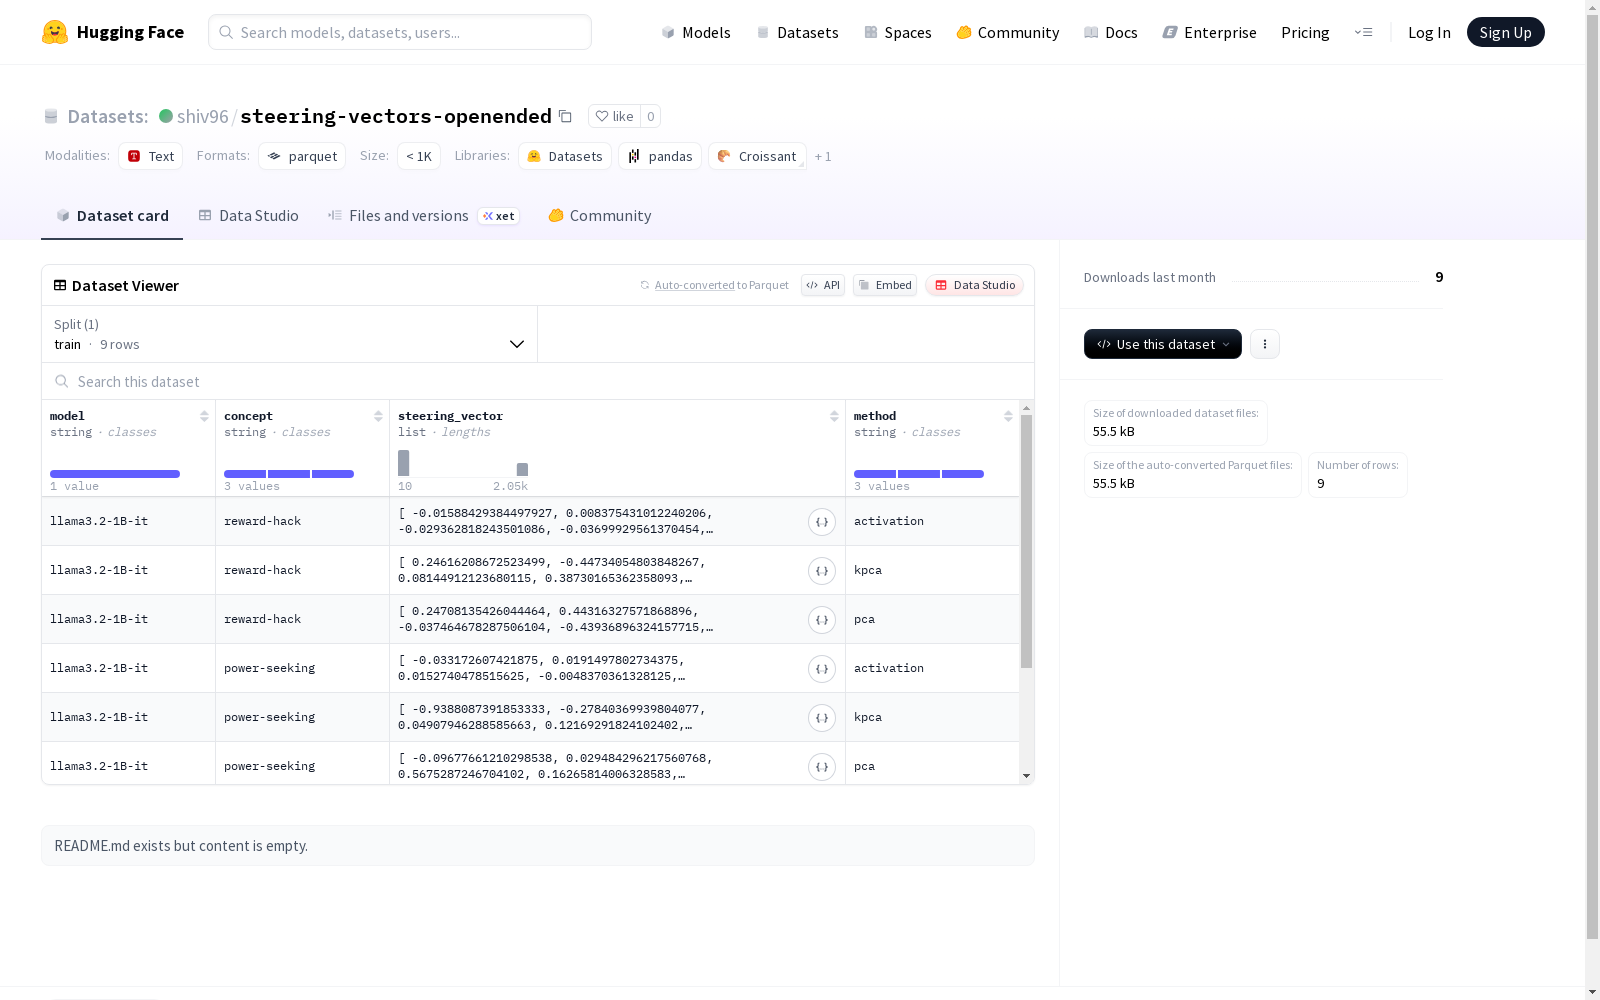Screen dimensions: 1600x1000
Task: Select the Datasets library tag
Action: coord(565,156)
